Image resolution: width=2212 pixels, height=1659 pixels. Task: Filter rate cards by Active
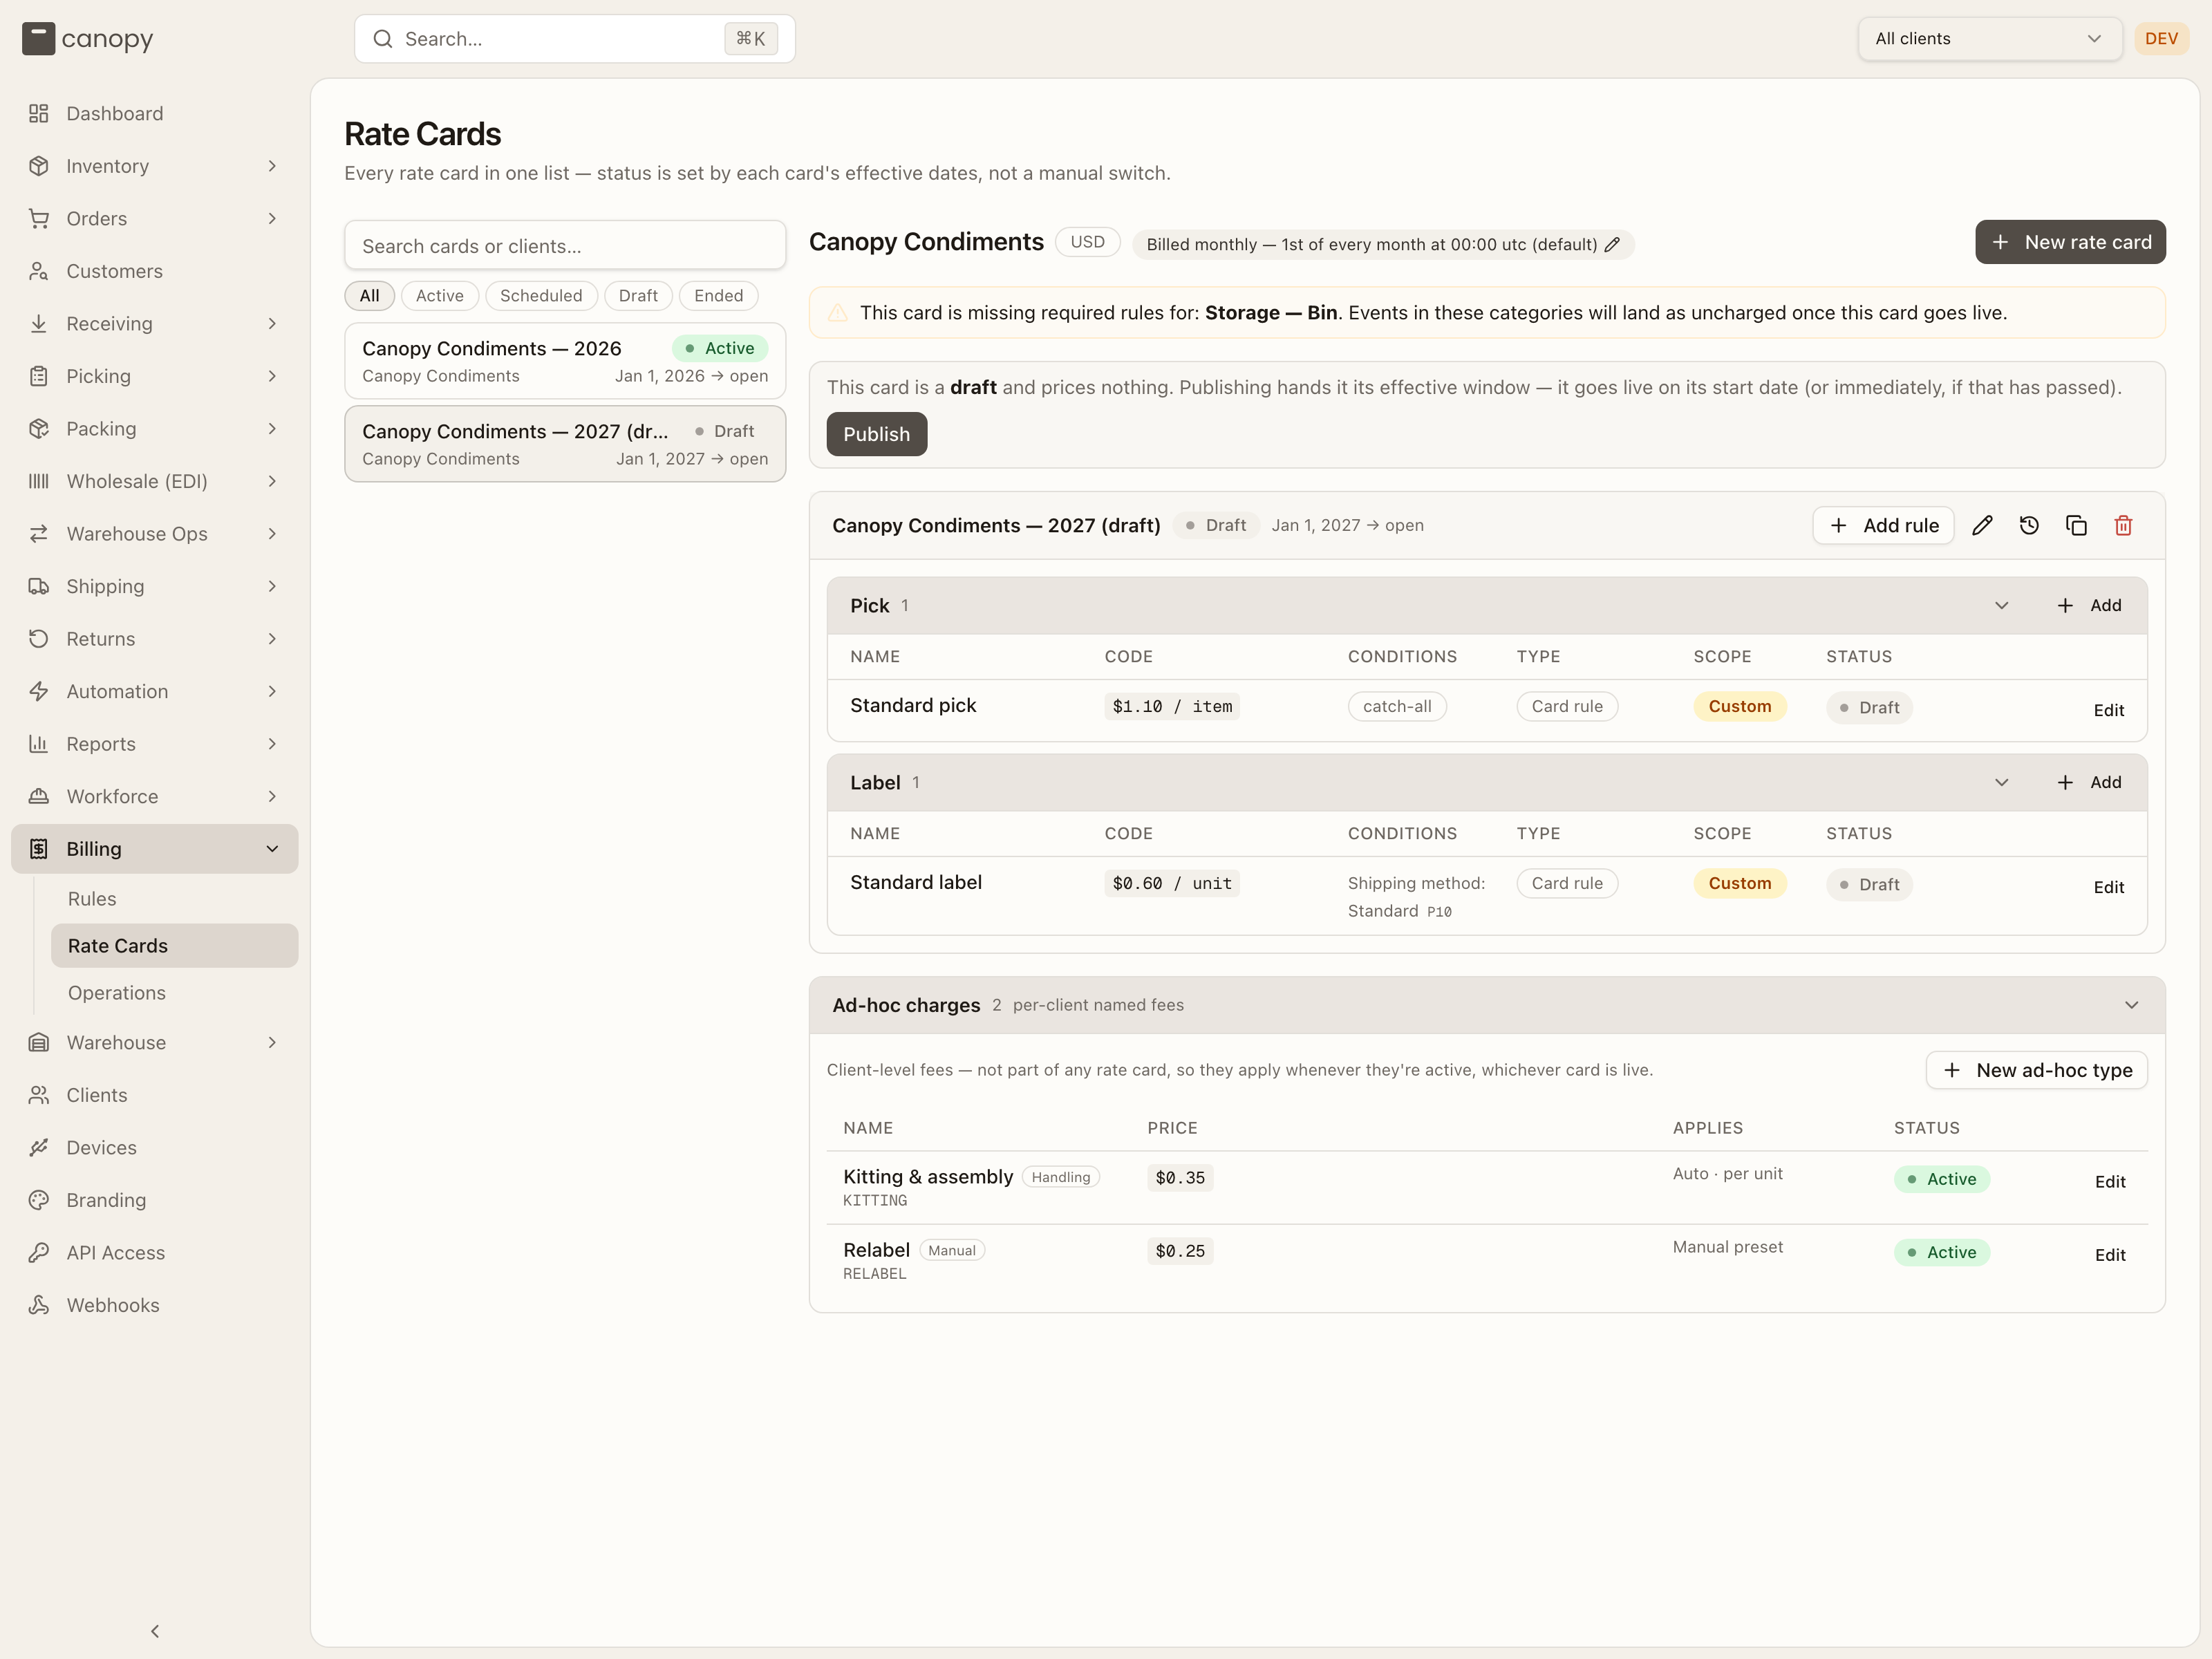440,296
